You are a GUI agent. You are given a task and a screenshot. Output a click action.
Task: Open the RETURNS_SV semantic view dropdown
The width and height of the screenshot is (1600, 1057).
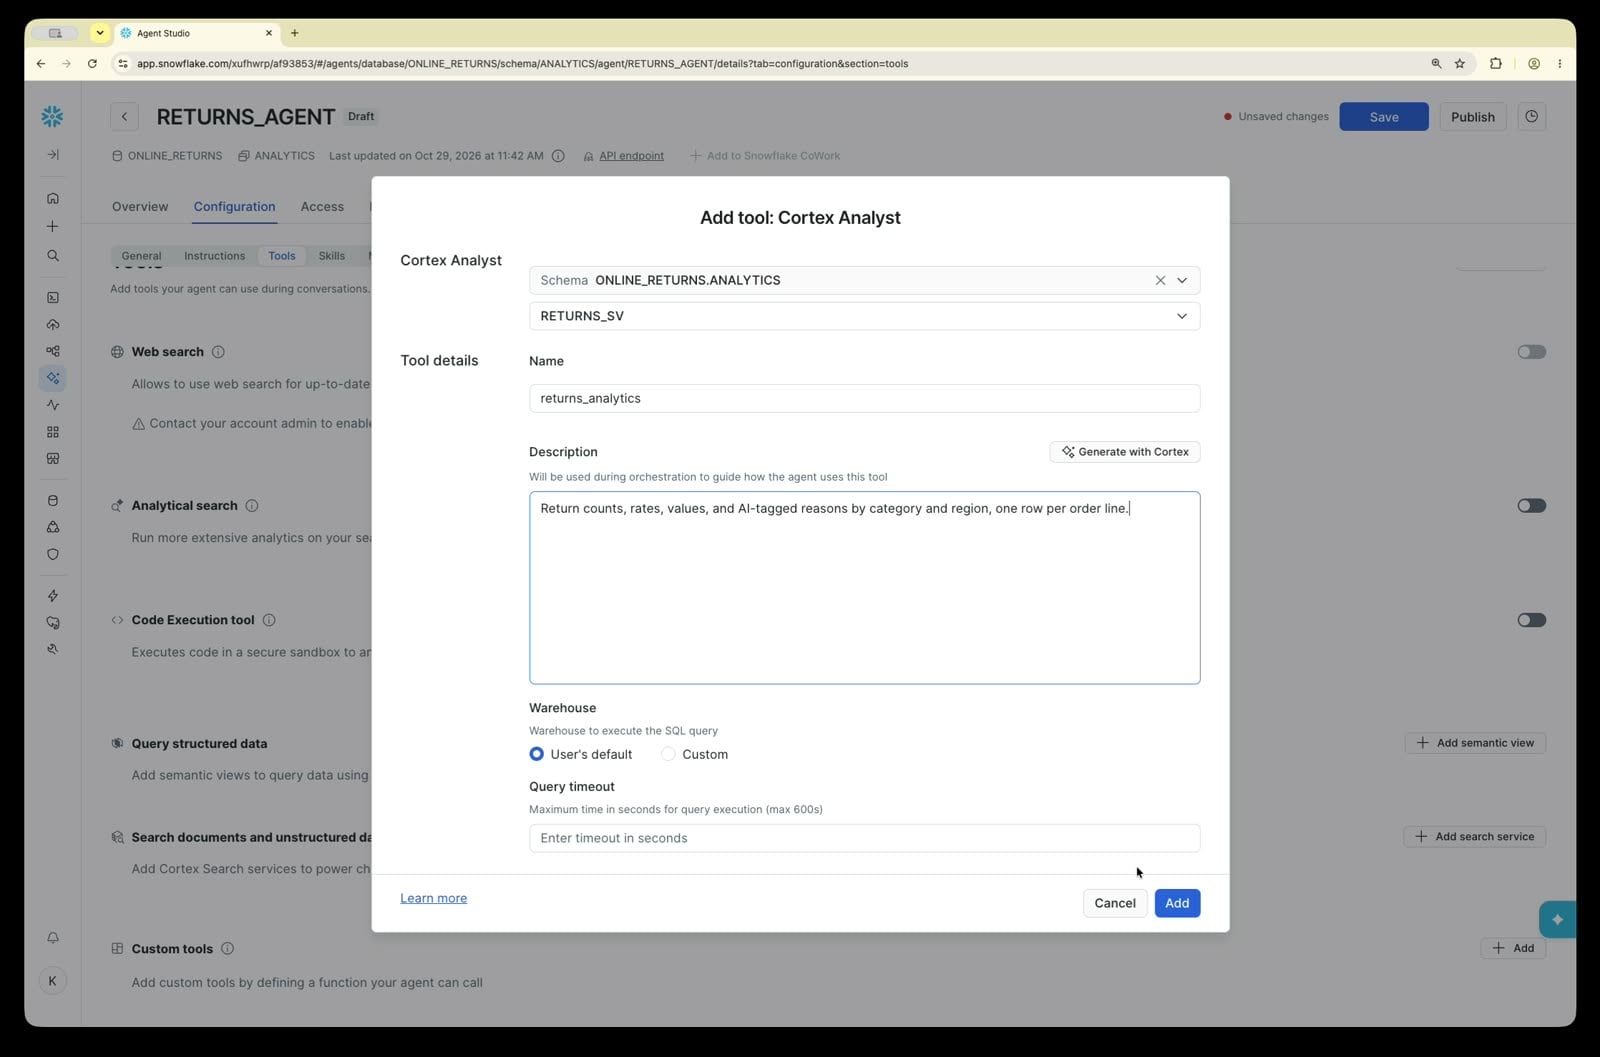[864, 316]
